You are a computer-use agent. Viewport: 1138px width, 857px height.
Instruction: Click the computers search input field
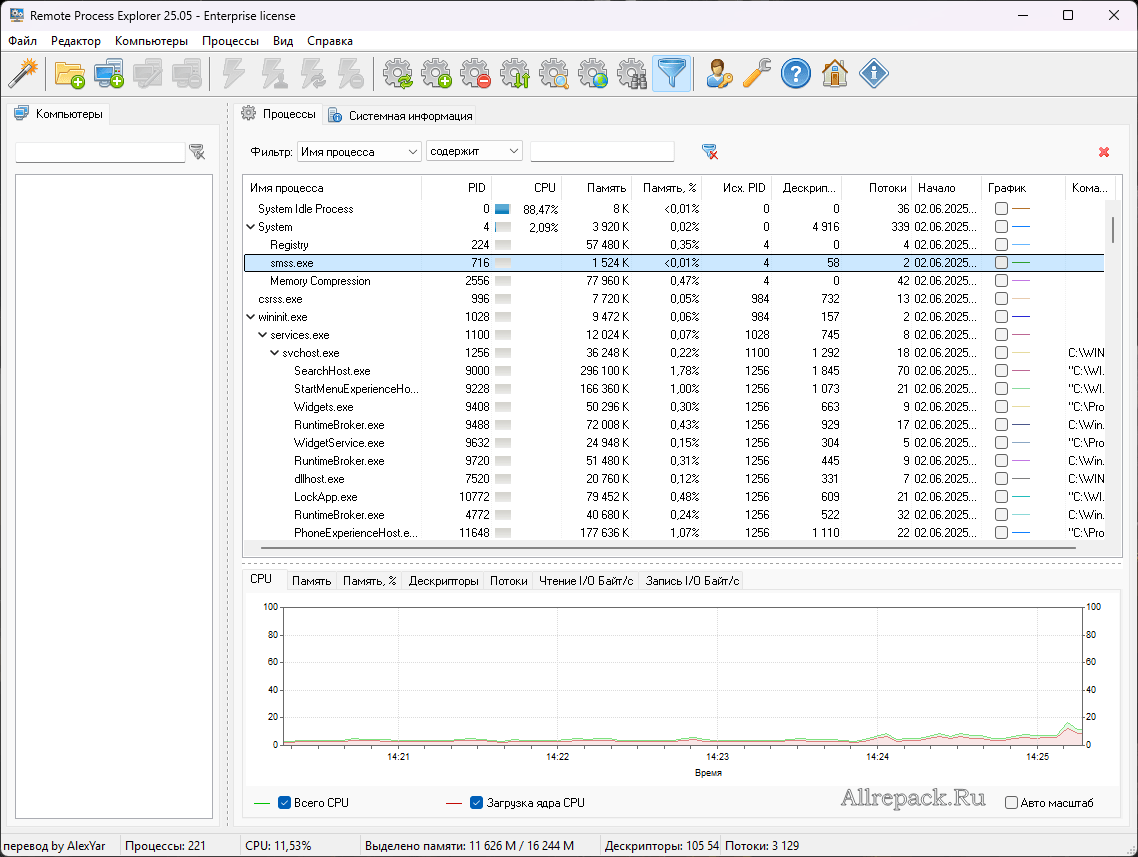(100, 152)
